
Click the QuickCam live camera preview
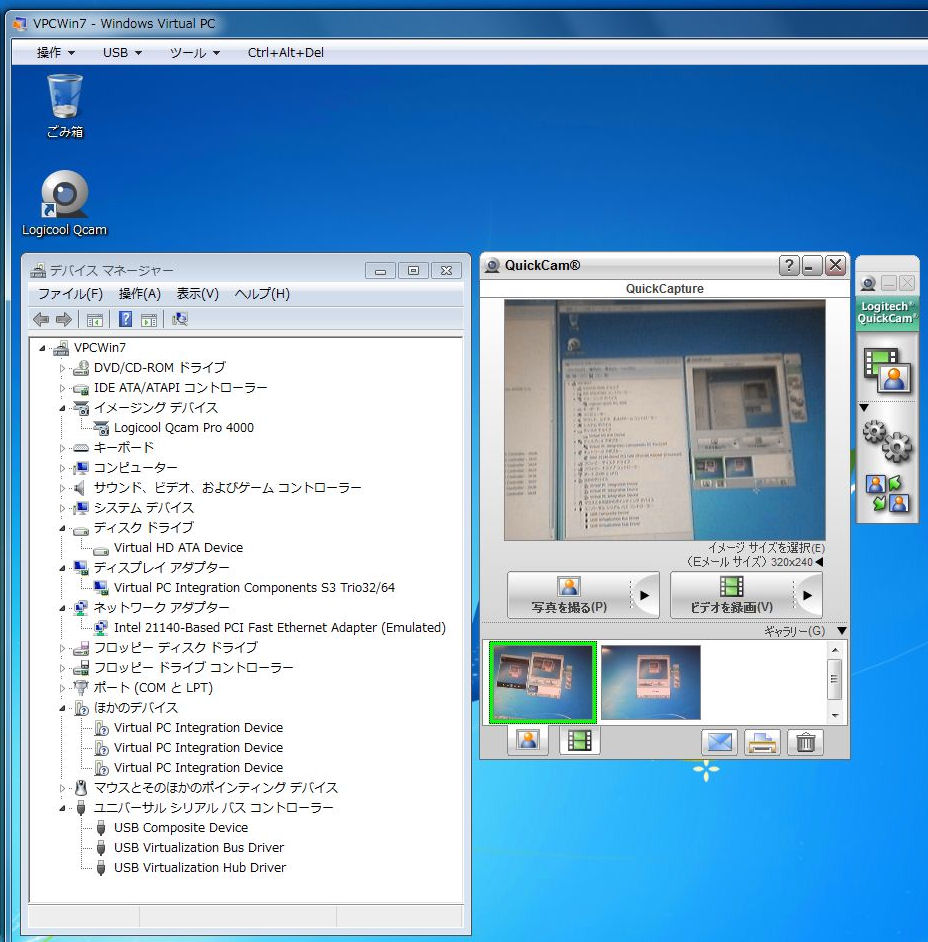[664, 420]
